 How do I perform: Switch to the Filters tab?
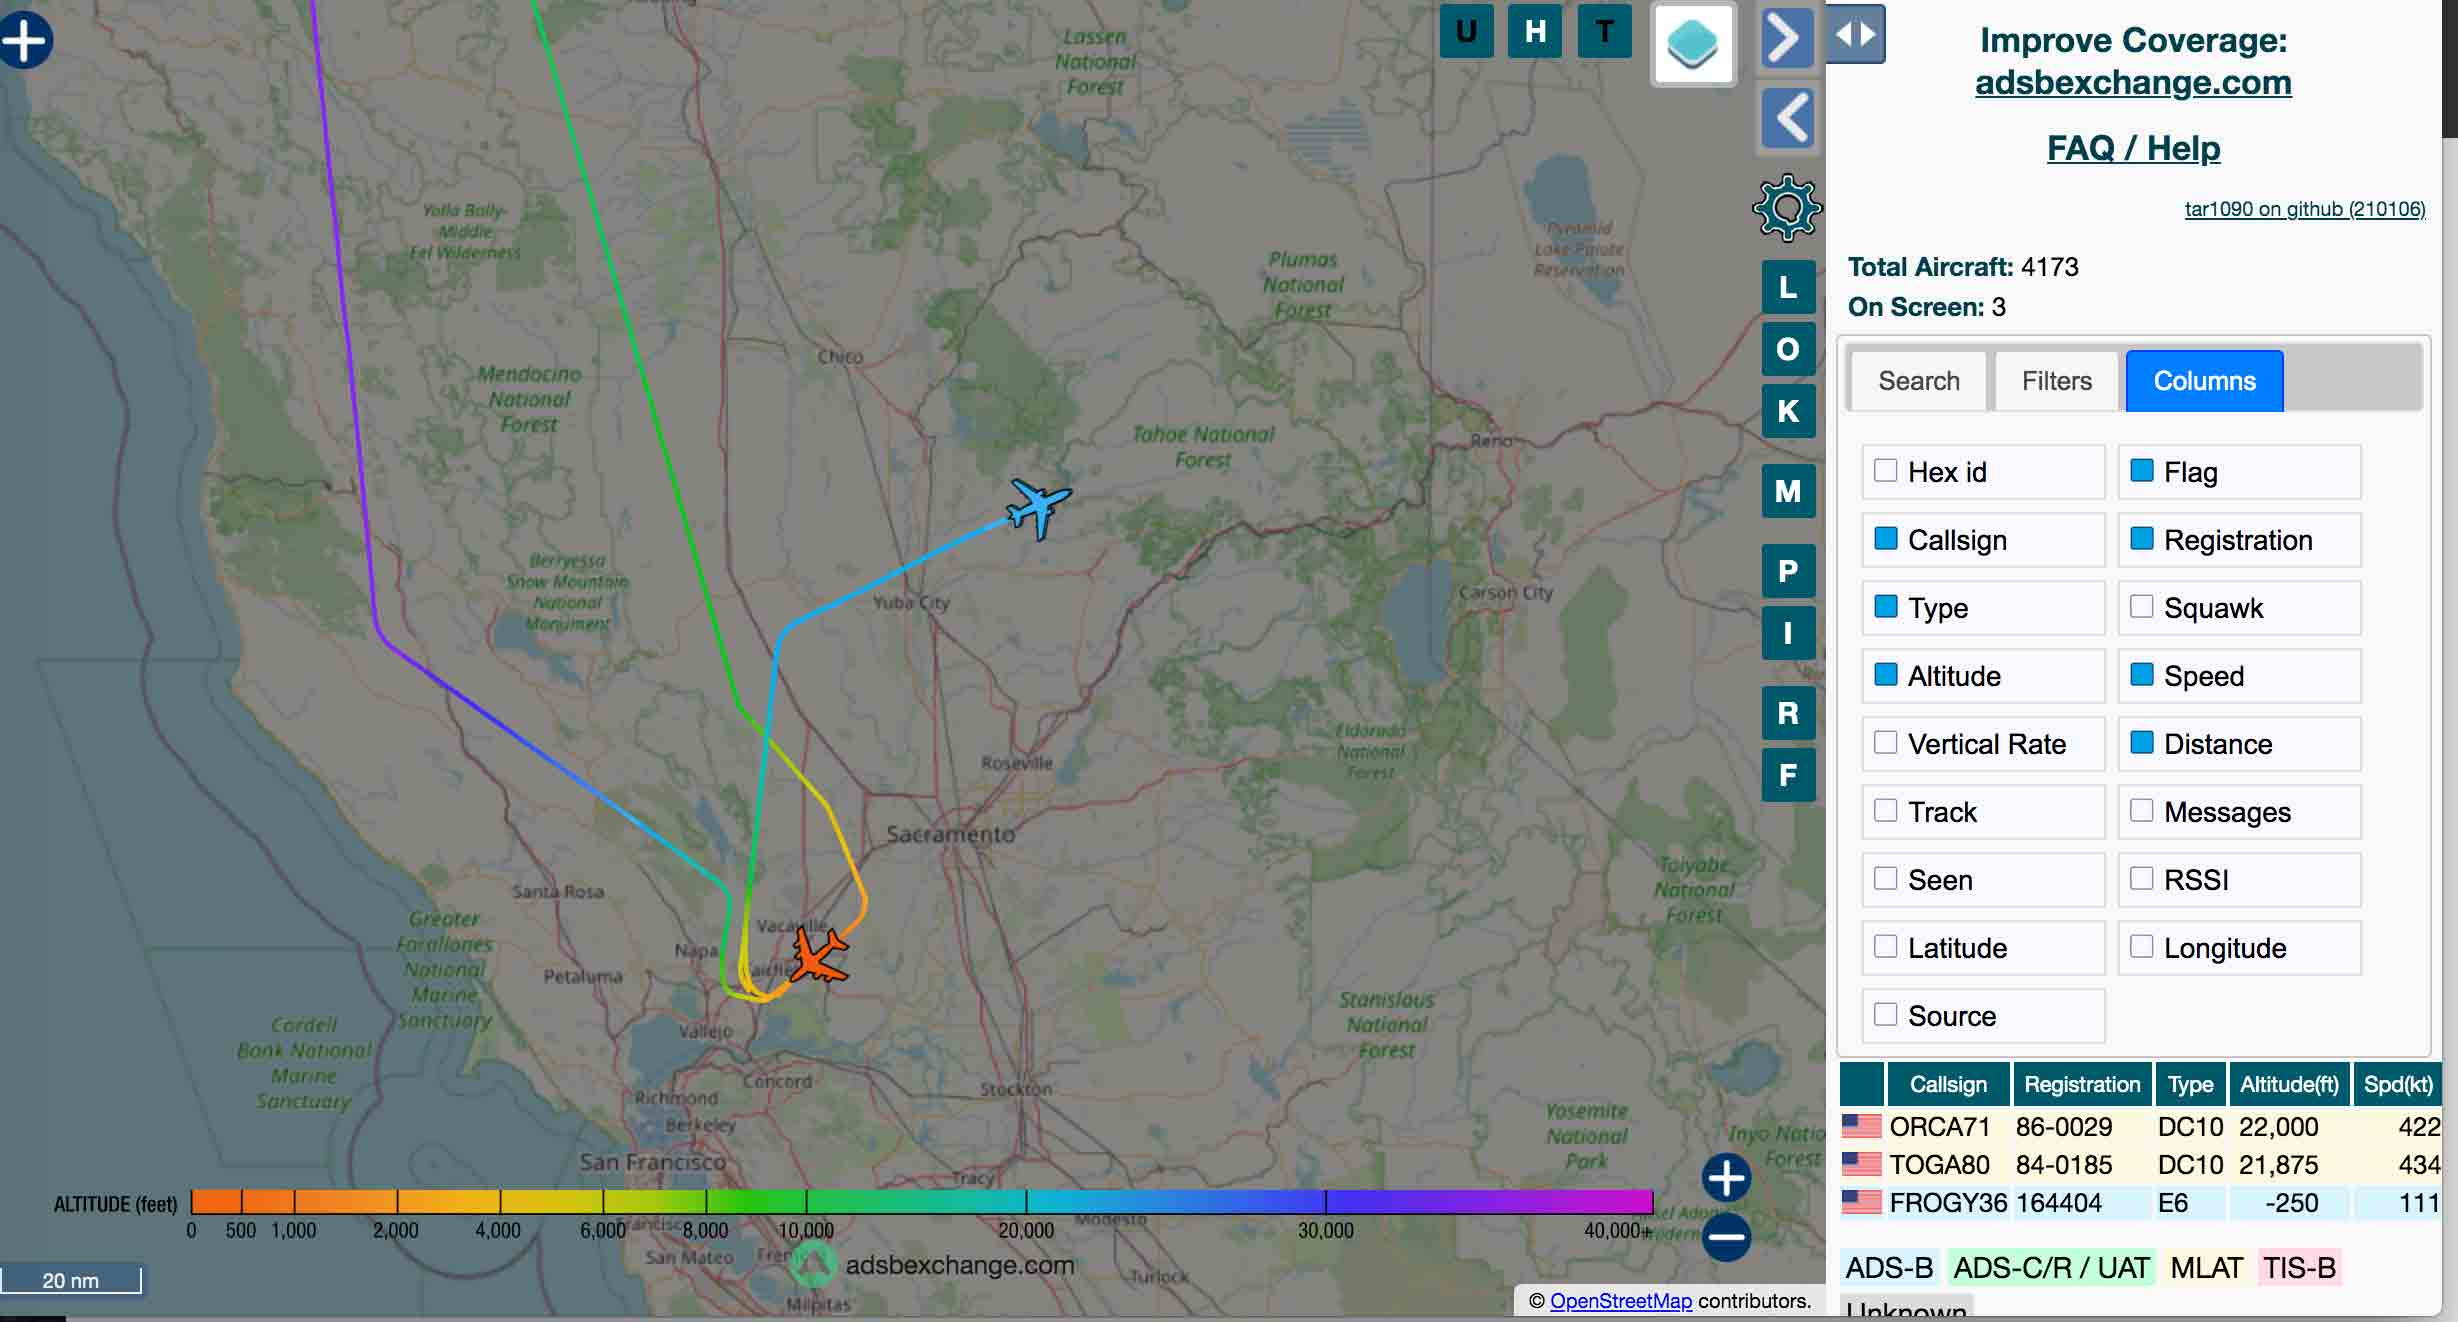[2057, 381]
